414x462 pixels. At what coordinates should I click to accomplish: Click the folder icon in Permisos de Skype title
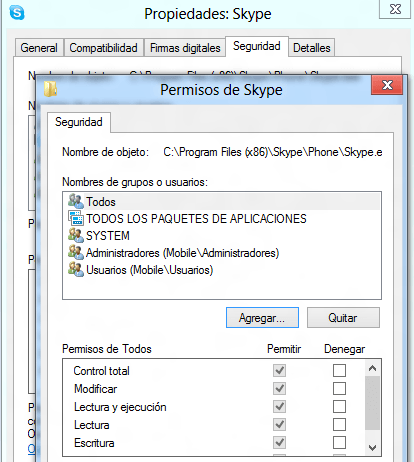coord(50,89)
